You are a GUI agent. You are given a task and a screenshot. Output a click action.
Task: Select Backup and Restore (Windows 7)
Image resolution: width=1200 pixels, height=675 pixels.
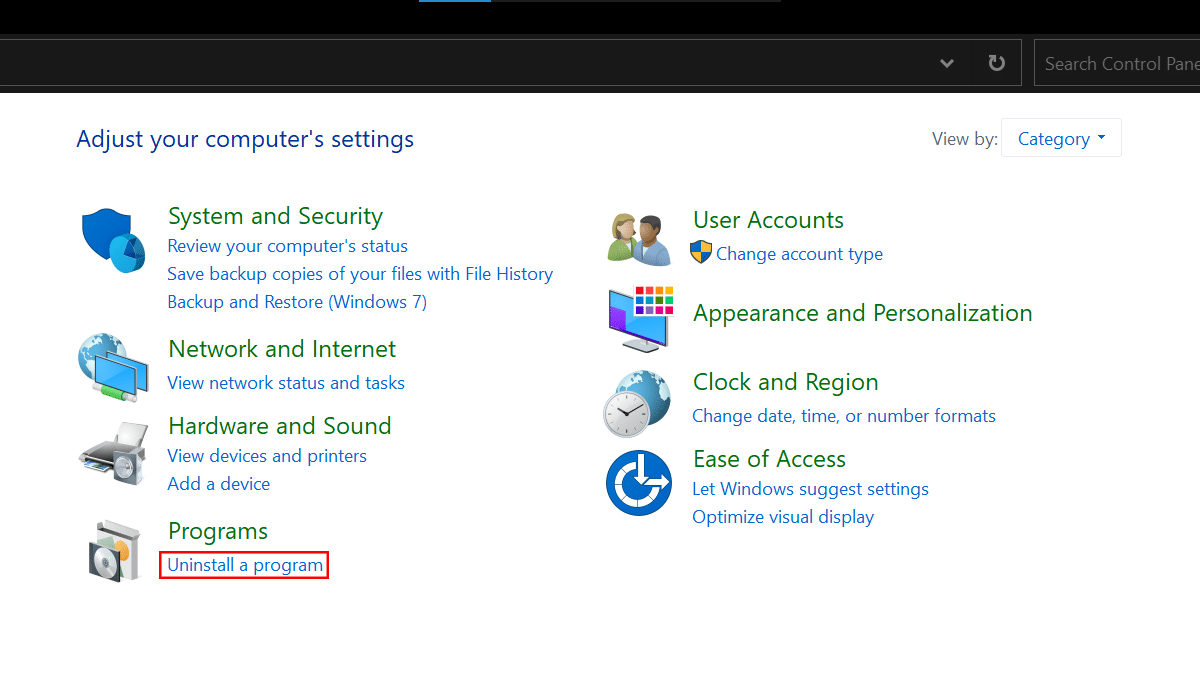coord(297,301)
